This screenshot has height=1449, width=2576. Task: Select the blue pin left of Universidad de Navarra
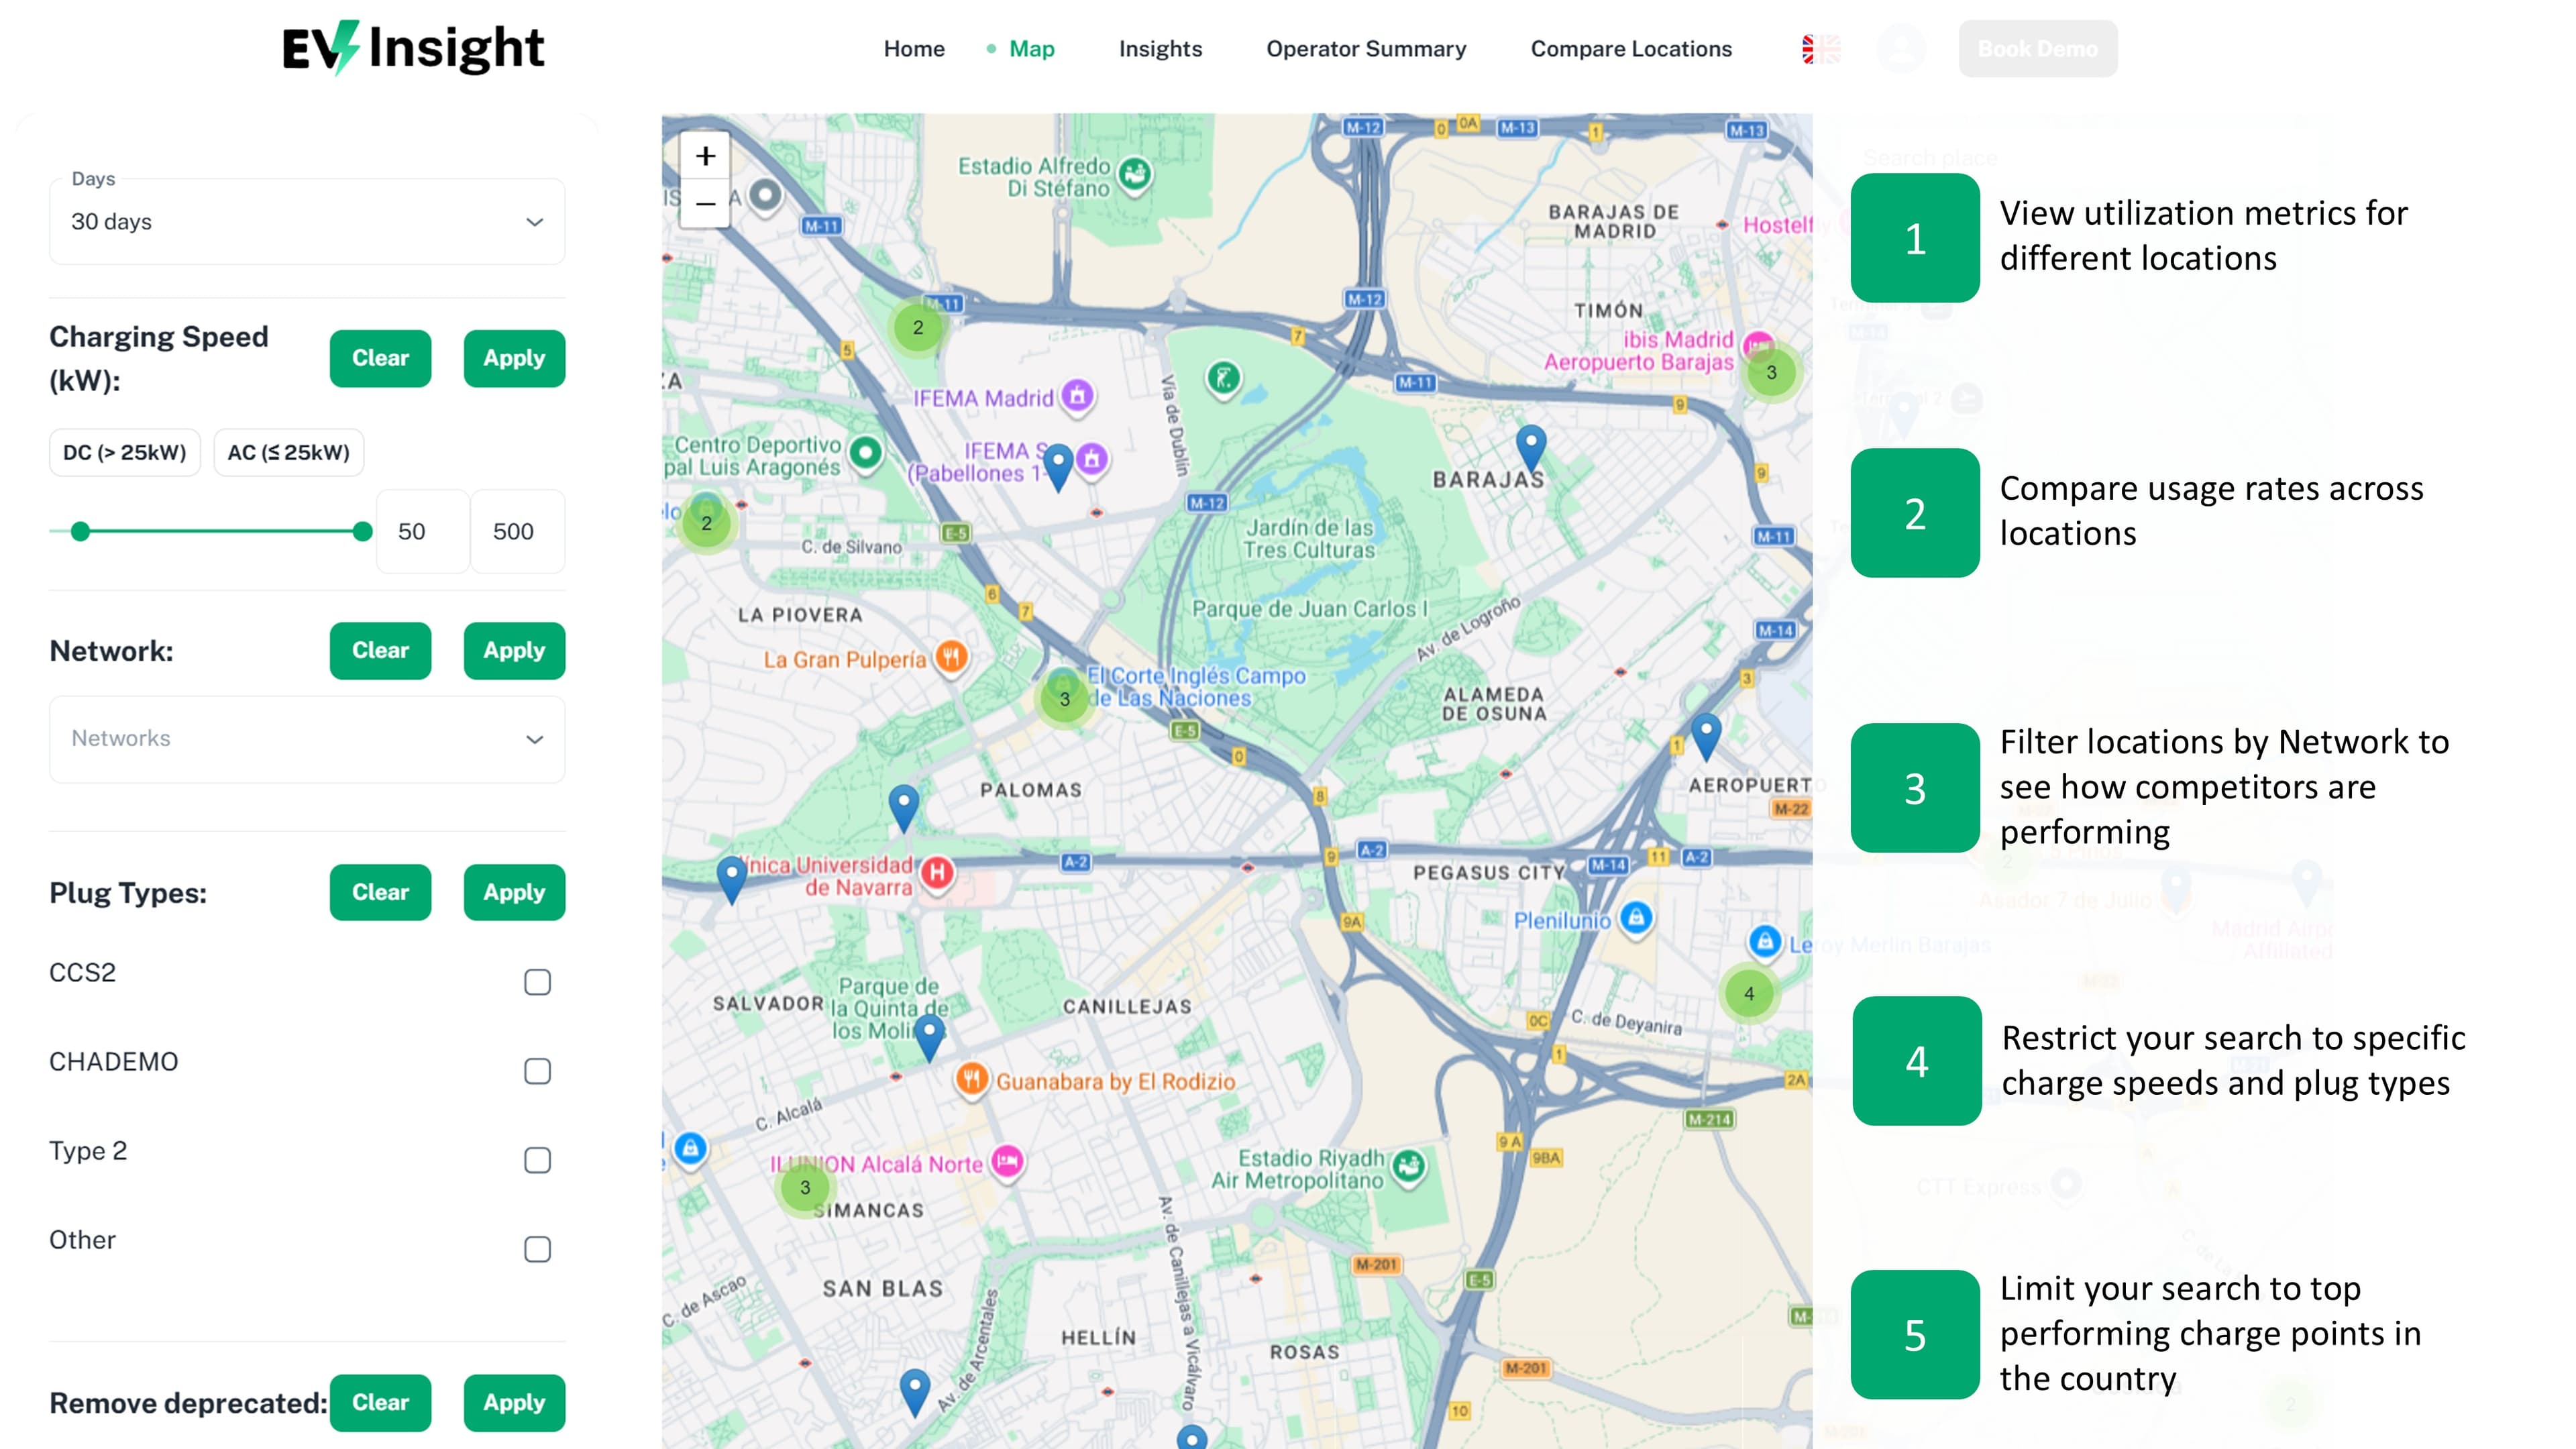[732, 880]
